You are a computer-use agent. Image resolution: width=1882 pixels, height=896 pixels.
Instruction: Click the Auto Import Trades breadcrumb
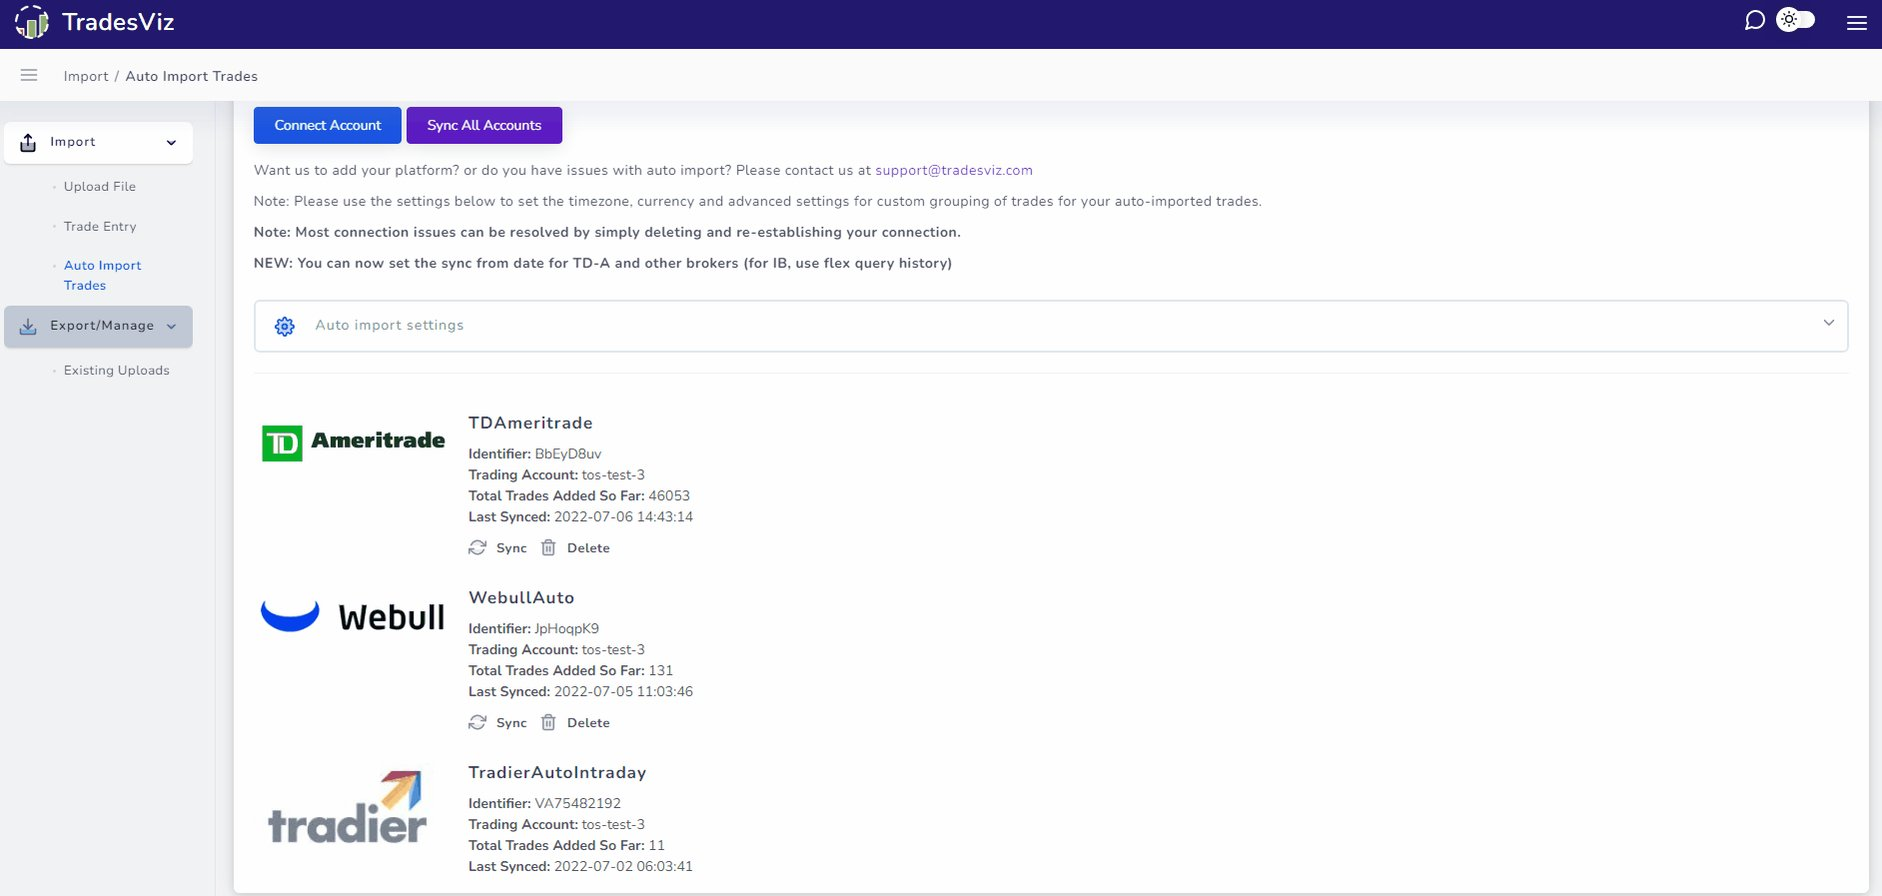191,76
